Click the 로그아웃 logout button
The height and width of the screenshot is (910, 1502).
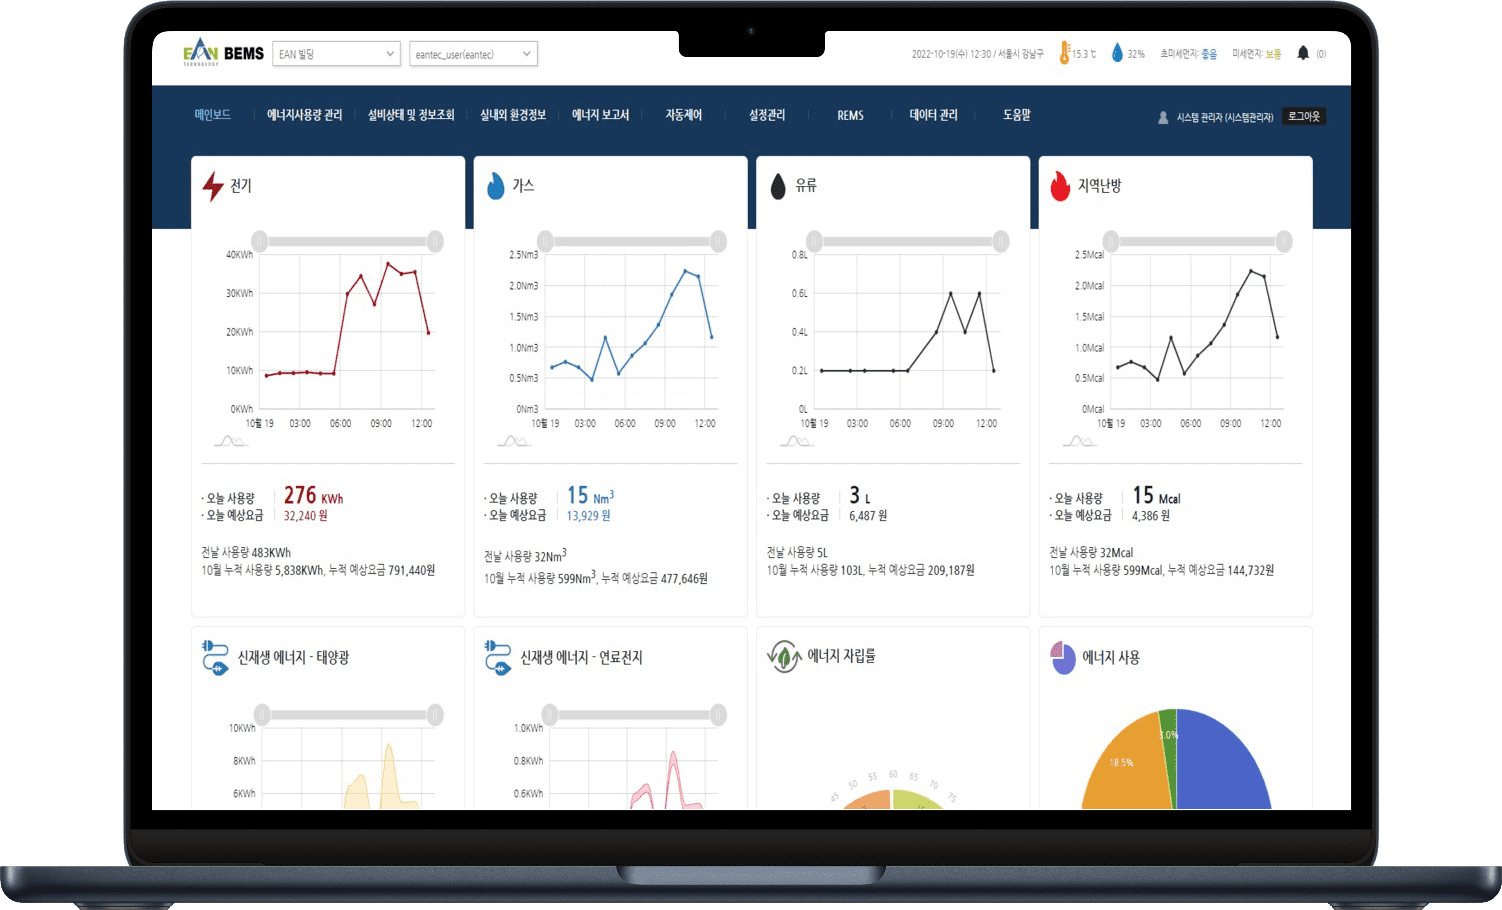(x=1304, y=116)
